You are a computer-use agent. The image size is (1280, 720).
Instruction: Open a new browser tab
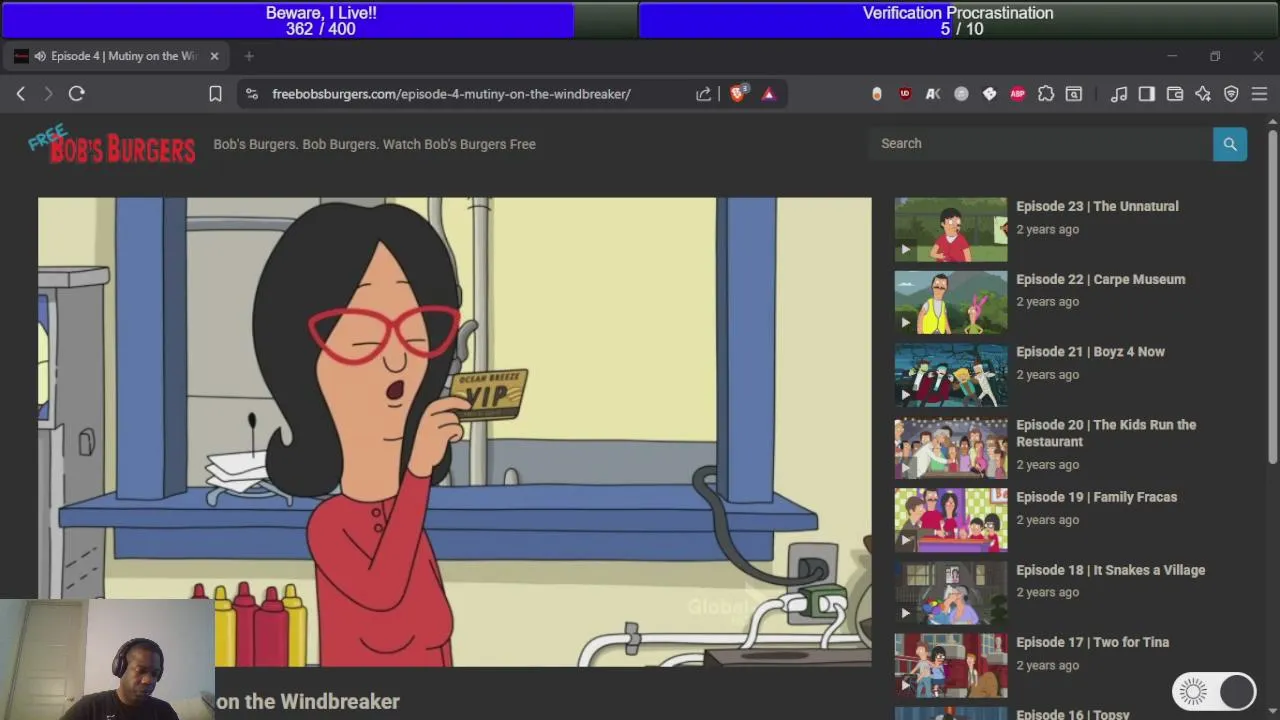tap(249, 56)
